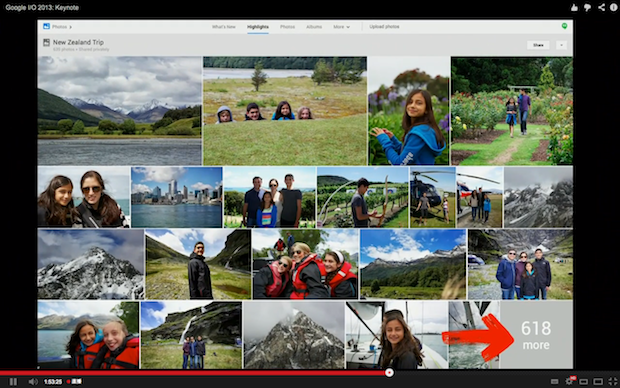
Task: Click the 1:53:25 elapsed time readout
Action: 53,382
